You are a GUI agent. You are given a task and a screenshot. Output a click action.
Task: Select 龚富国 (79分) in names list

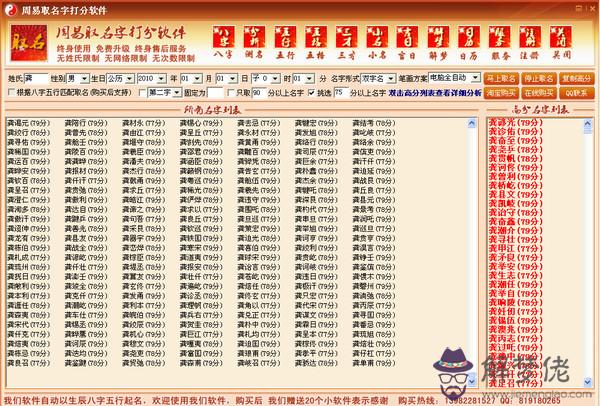[201, 353]
